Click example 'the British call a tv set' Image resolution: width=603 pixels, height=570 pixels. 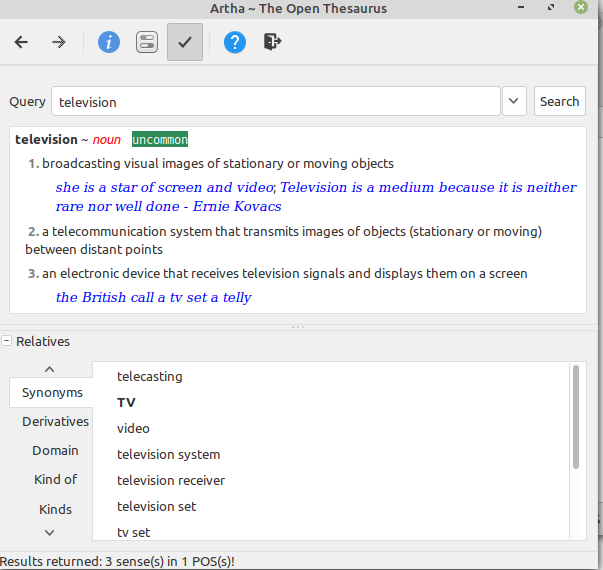click(x=153, y=297)
